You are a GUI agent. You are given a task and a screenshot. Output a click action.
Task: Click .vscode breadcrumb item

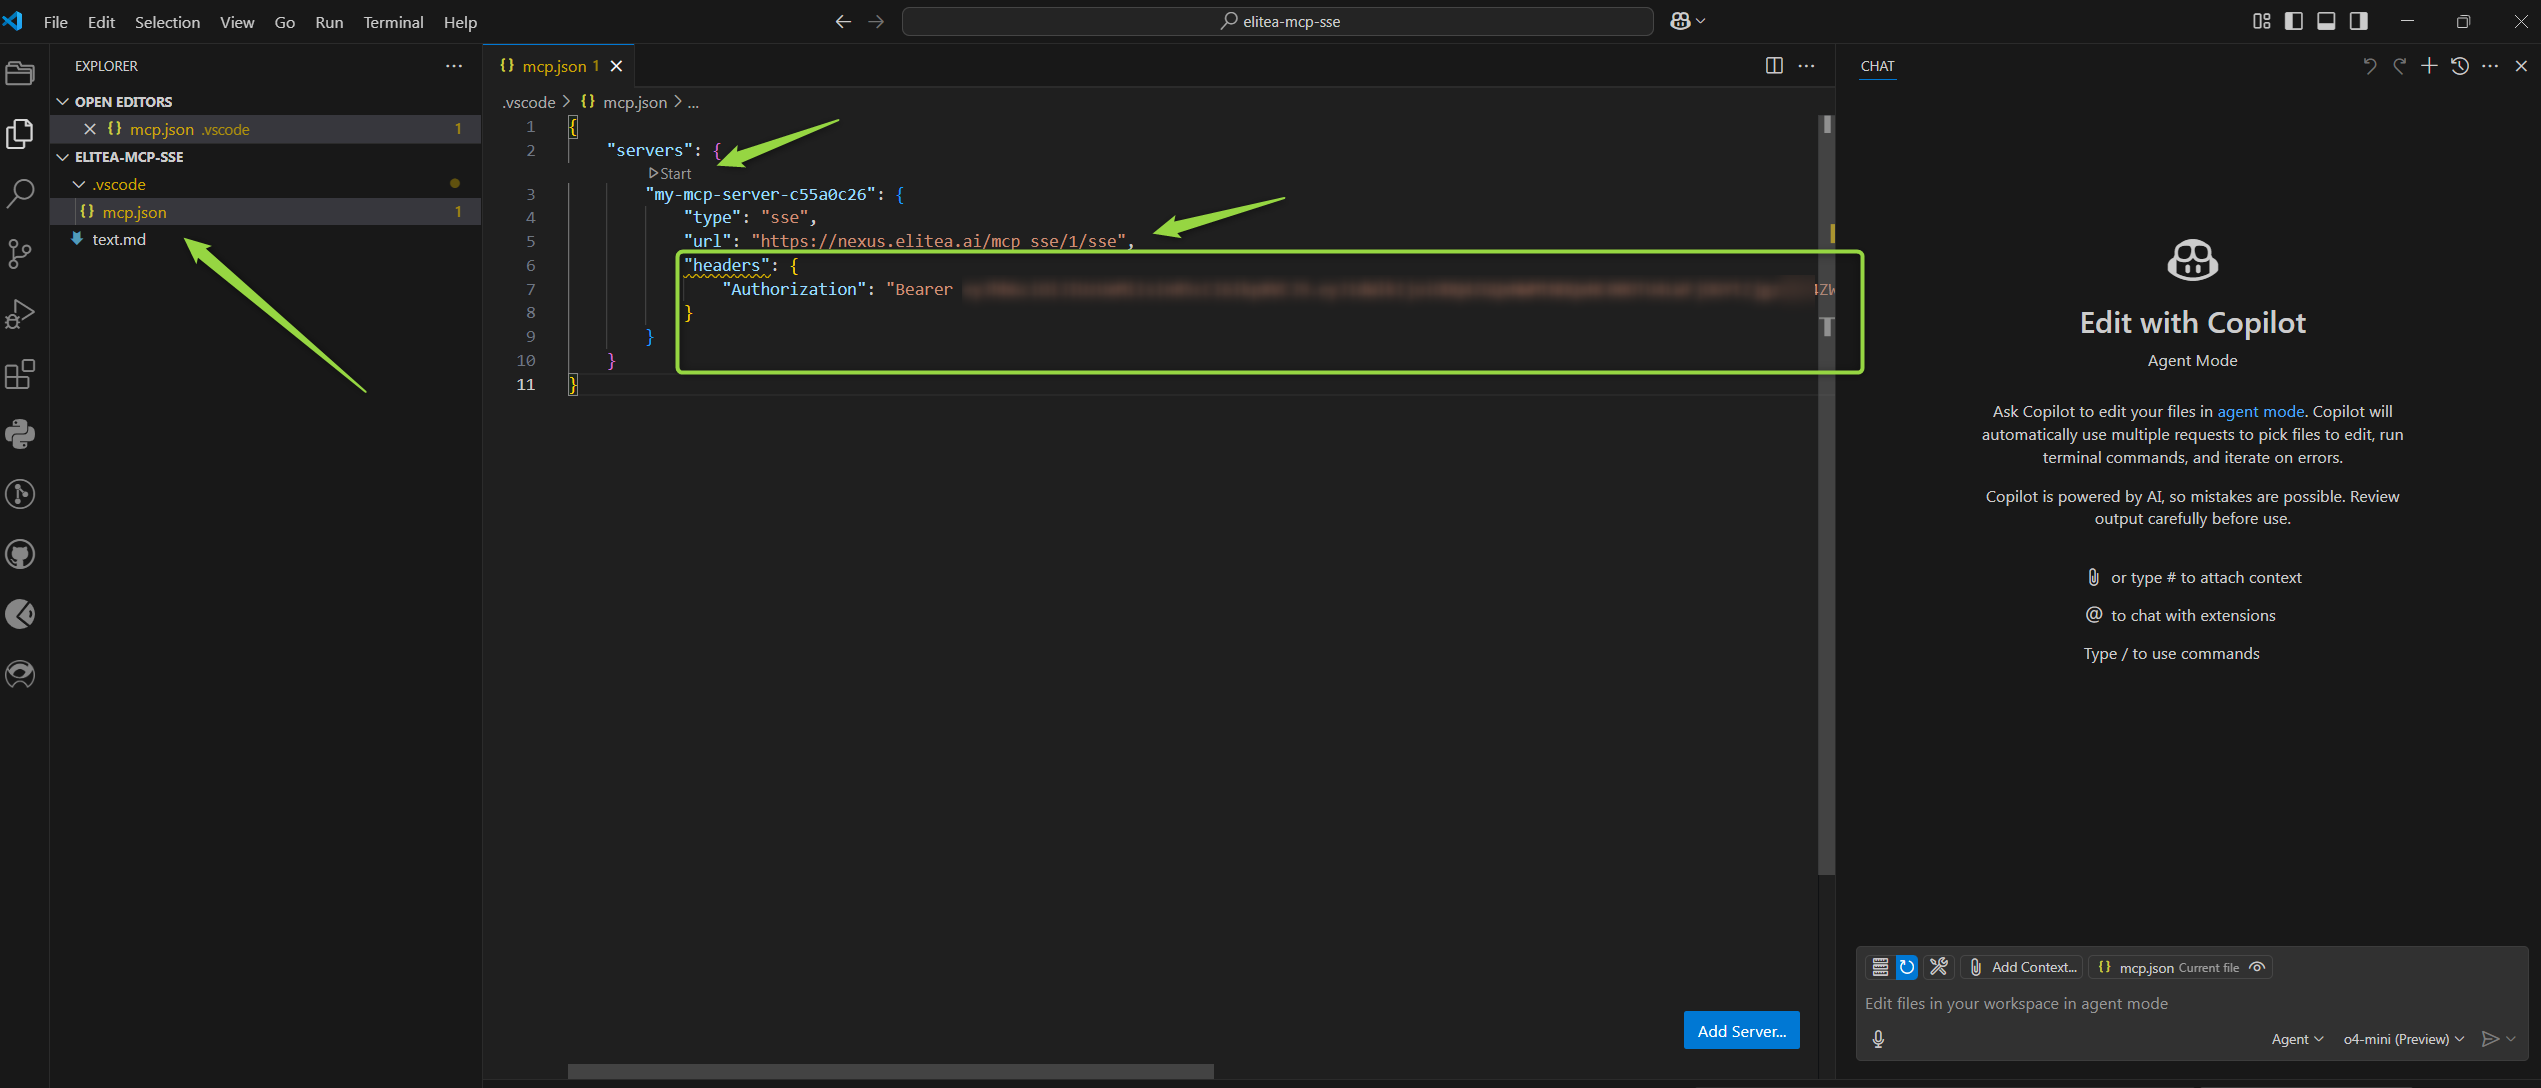click(x=529, y=102)
